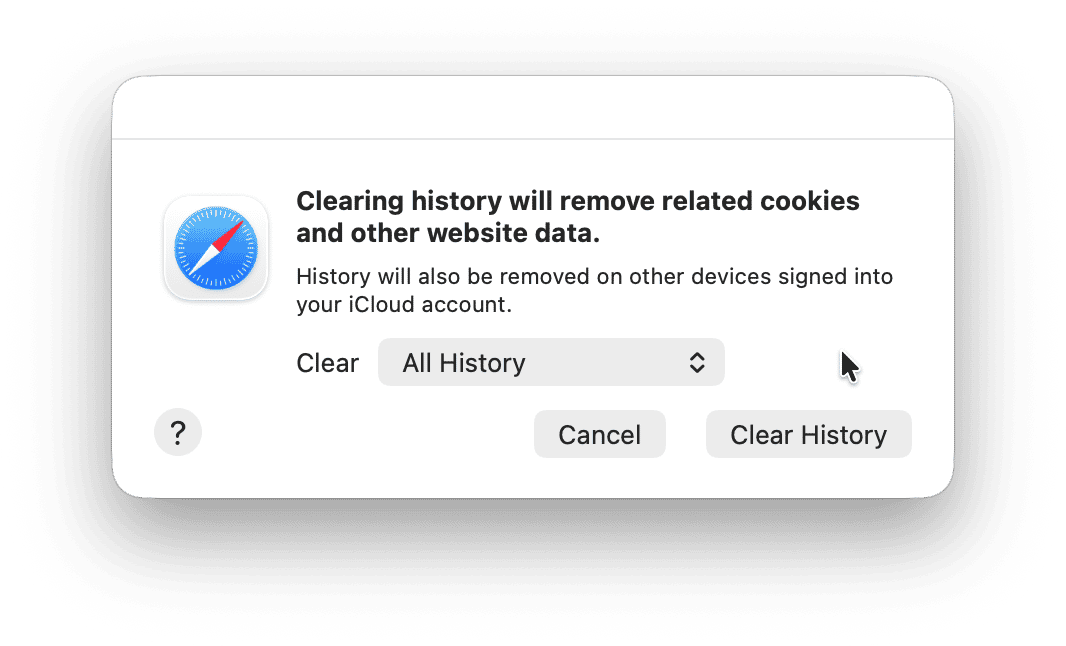Open help via the circular question mark
1066x646 pixels.
177,432
